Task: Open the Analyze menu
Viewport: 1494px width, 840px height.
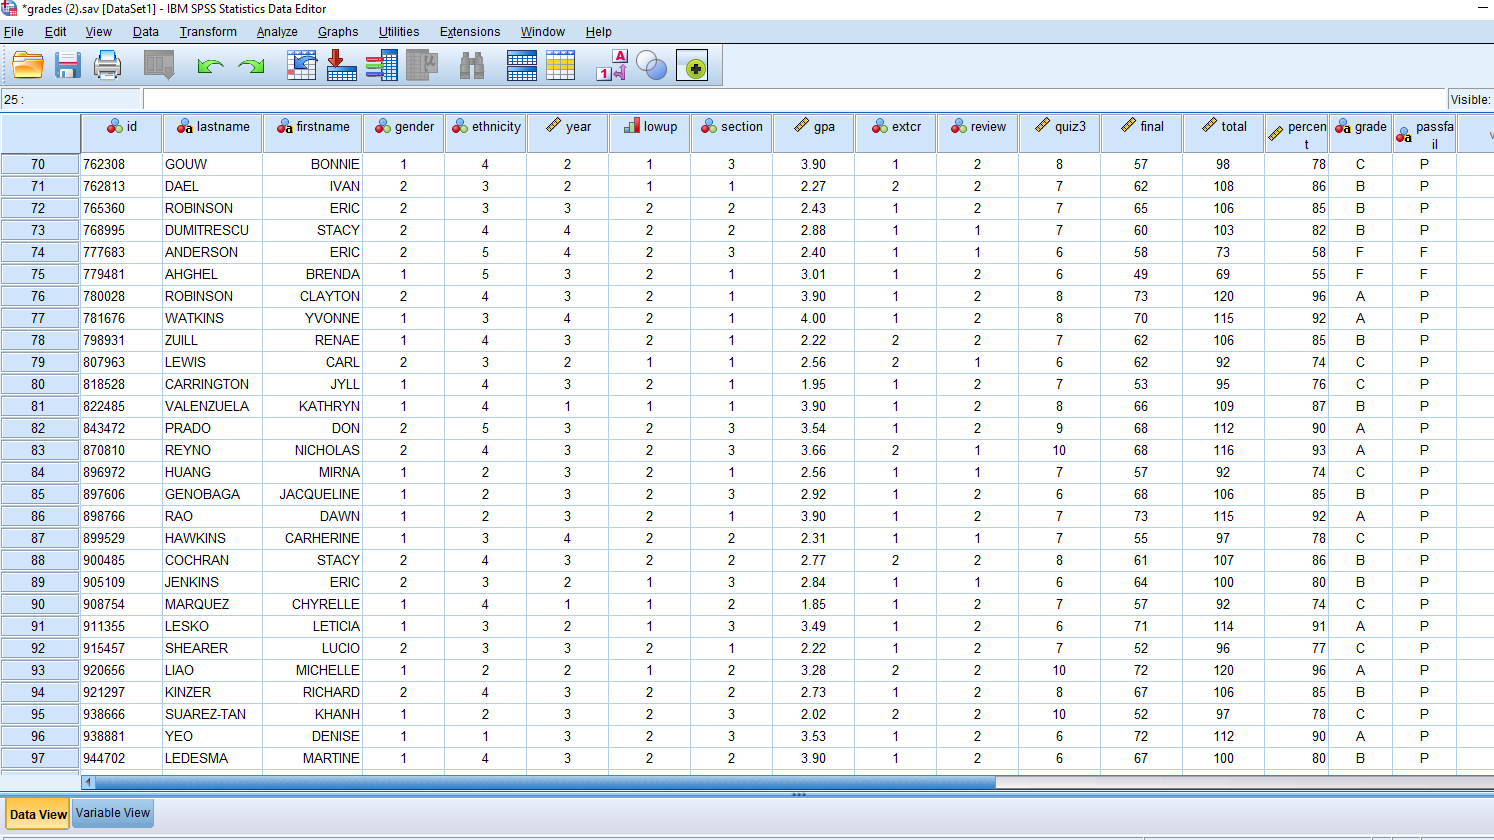Action: [277, 31]
